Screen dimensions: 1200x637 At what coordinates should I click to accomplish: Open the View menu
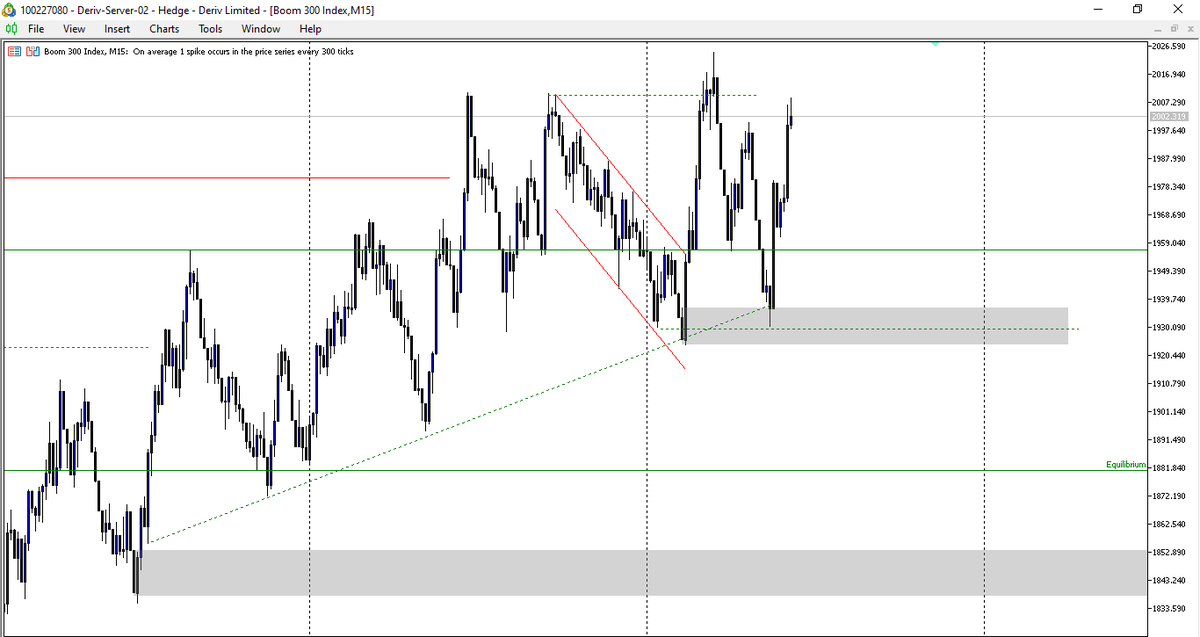coord(74,29)
